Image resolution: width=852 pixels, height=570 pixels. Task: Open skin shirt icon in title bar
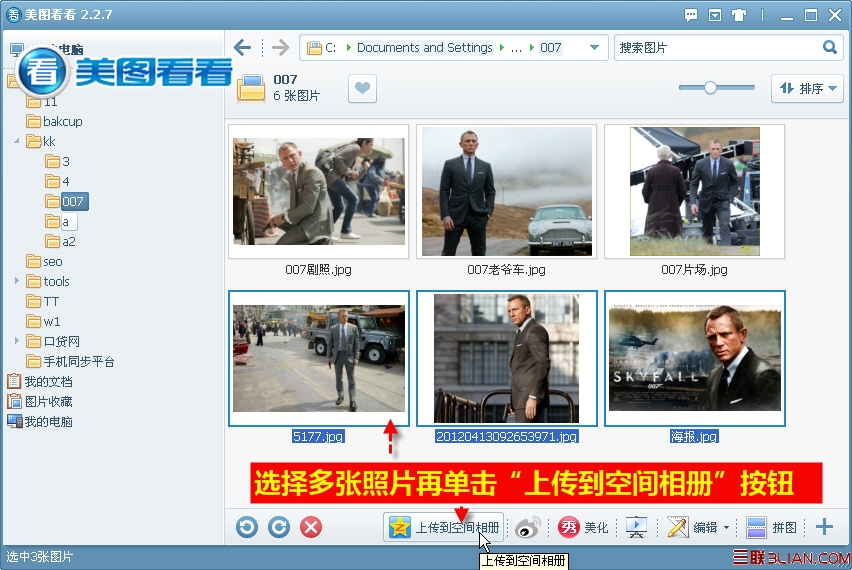click(739, 15)
